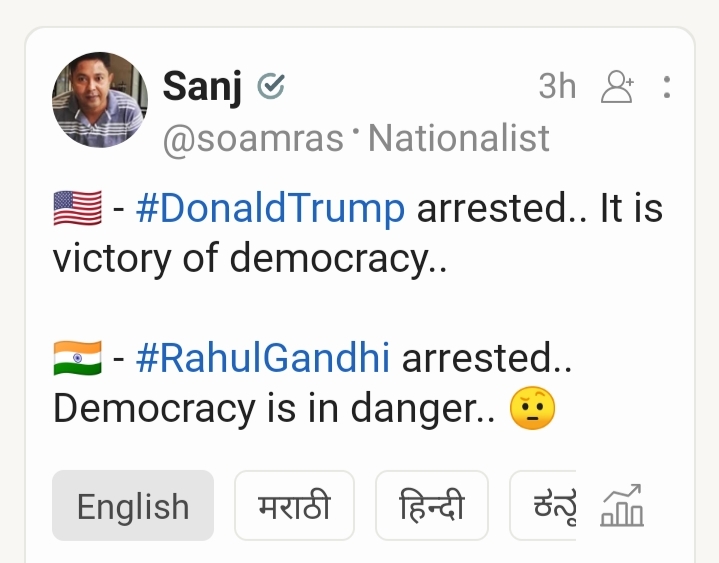Open the @soamras handle link

tap(254, 138)
